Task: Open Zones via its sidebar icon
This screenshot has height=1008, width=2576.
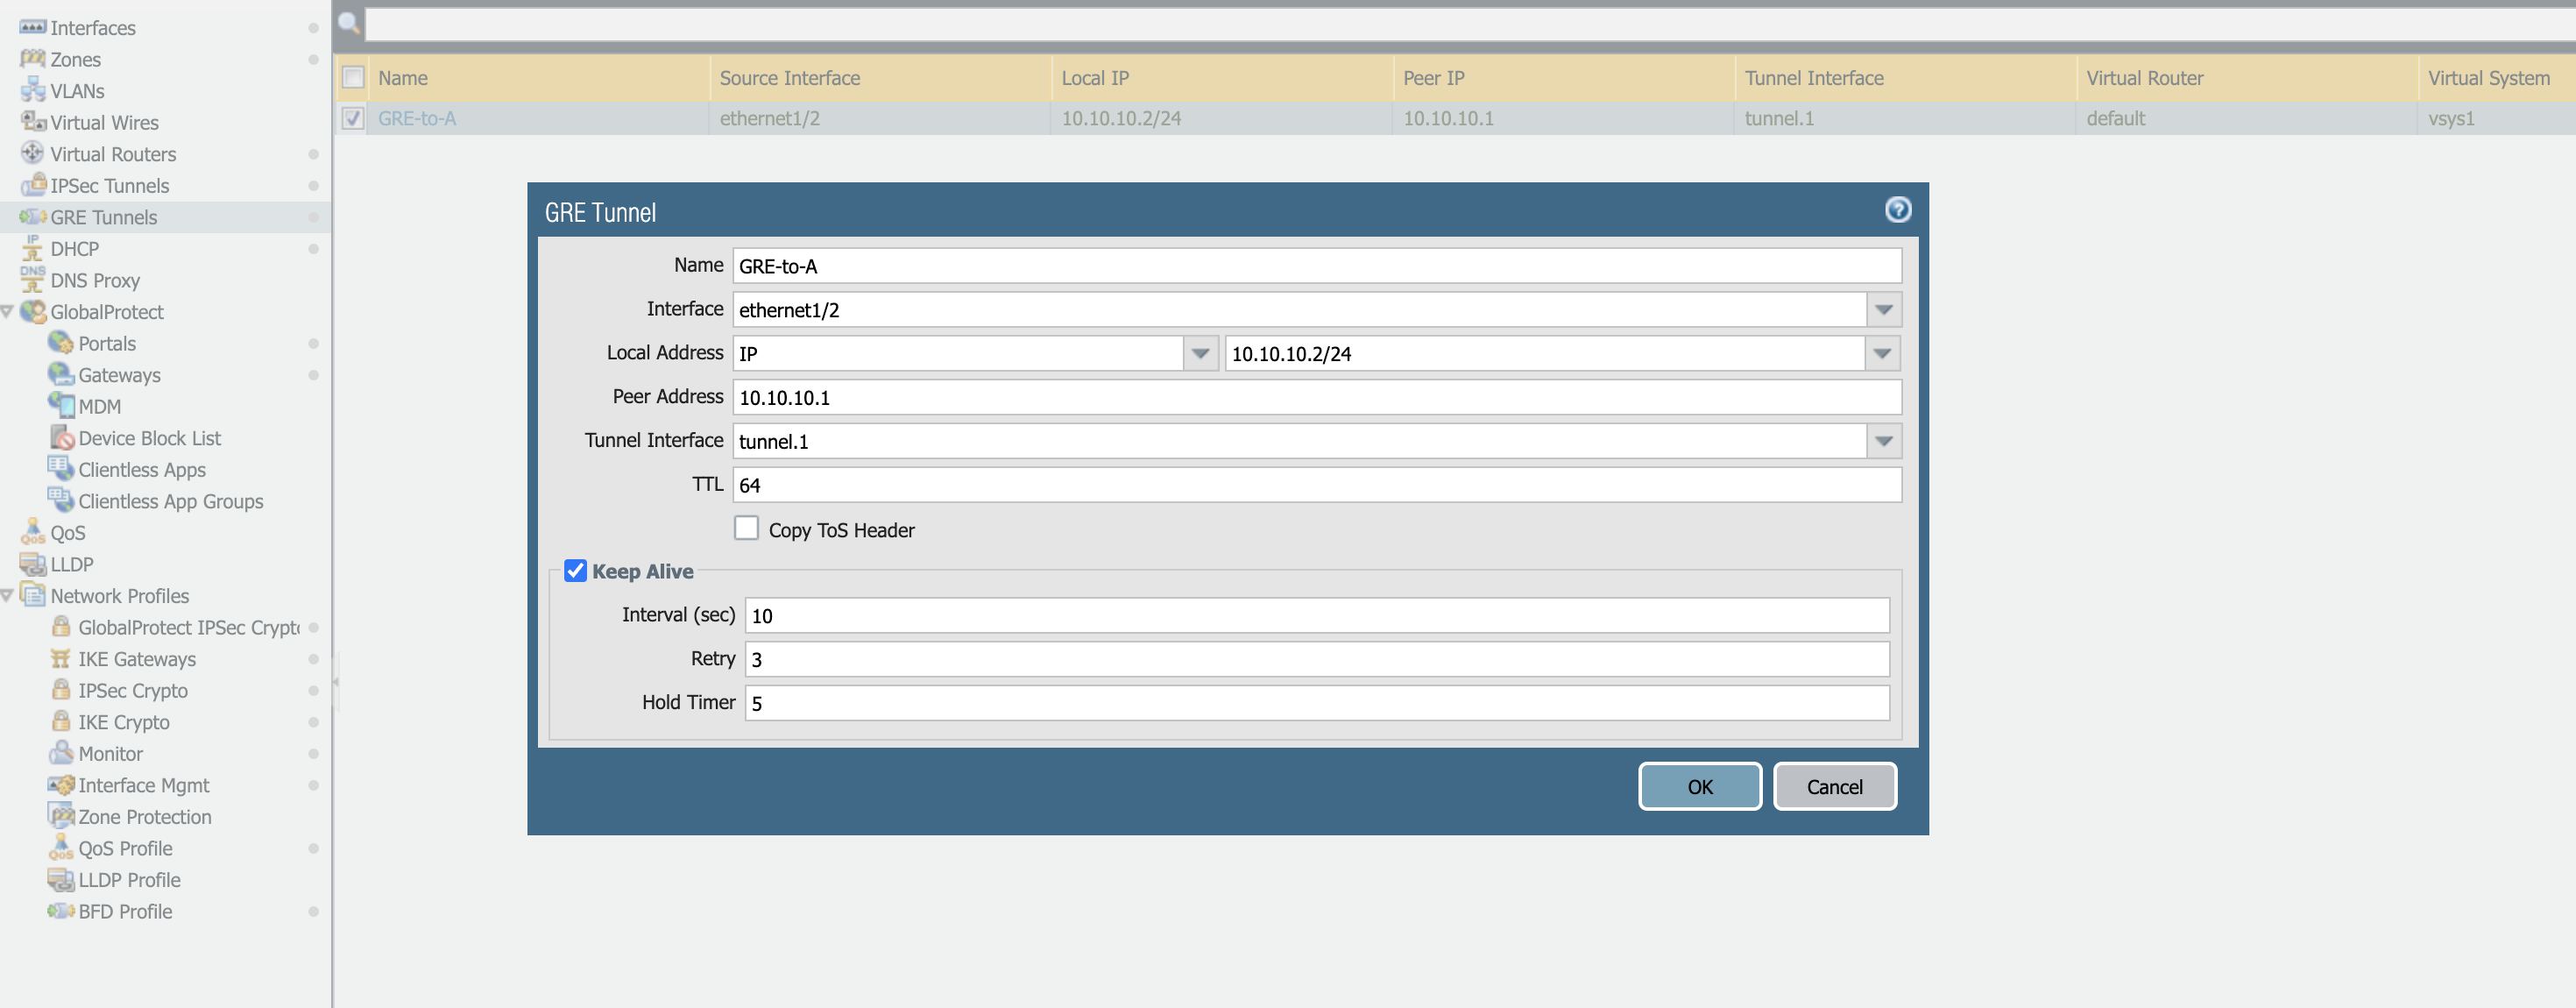Action: [x=32, y=59]
